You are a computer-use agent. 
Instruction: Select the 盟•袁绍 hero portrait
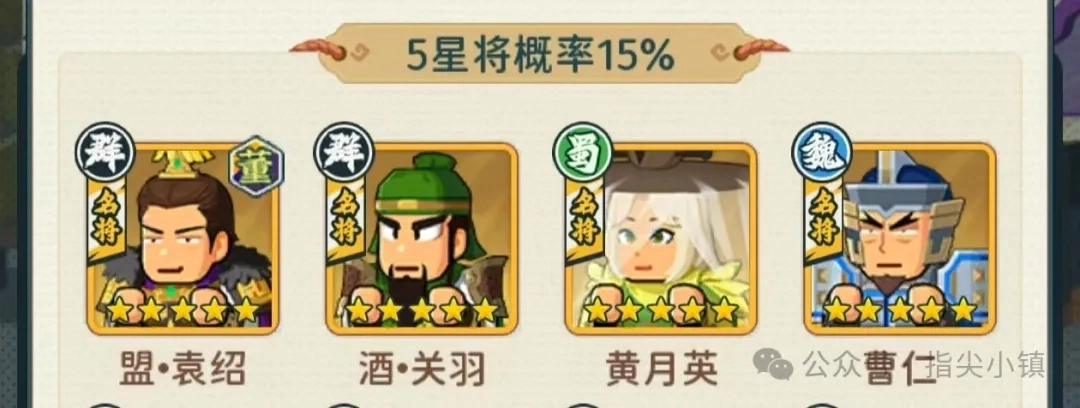[183, 239]
